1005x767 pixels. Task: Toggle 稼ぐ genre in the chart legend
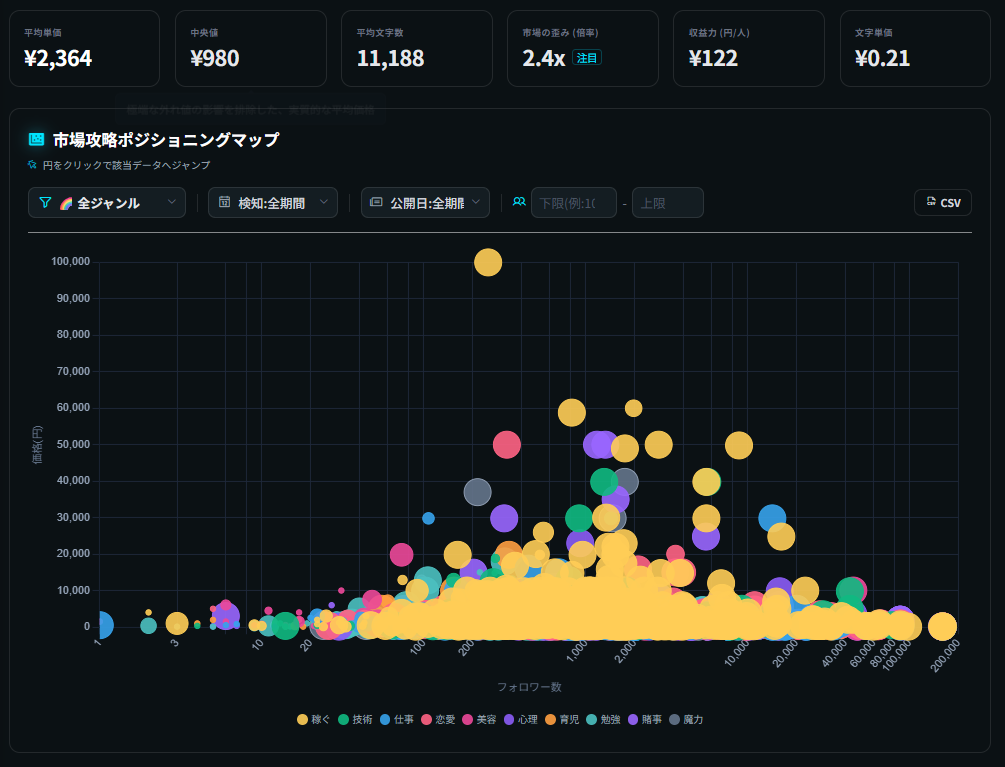316,719
